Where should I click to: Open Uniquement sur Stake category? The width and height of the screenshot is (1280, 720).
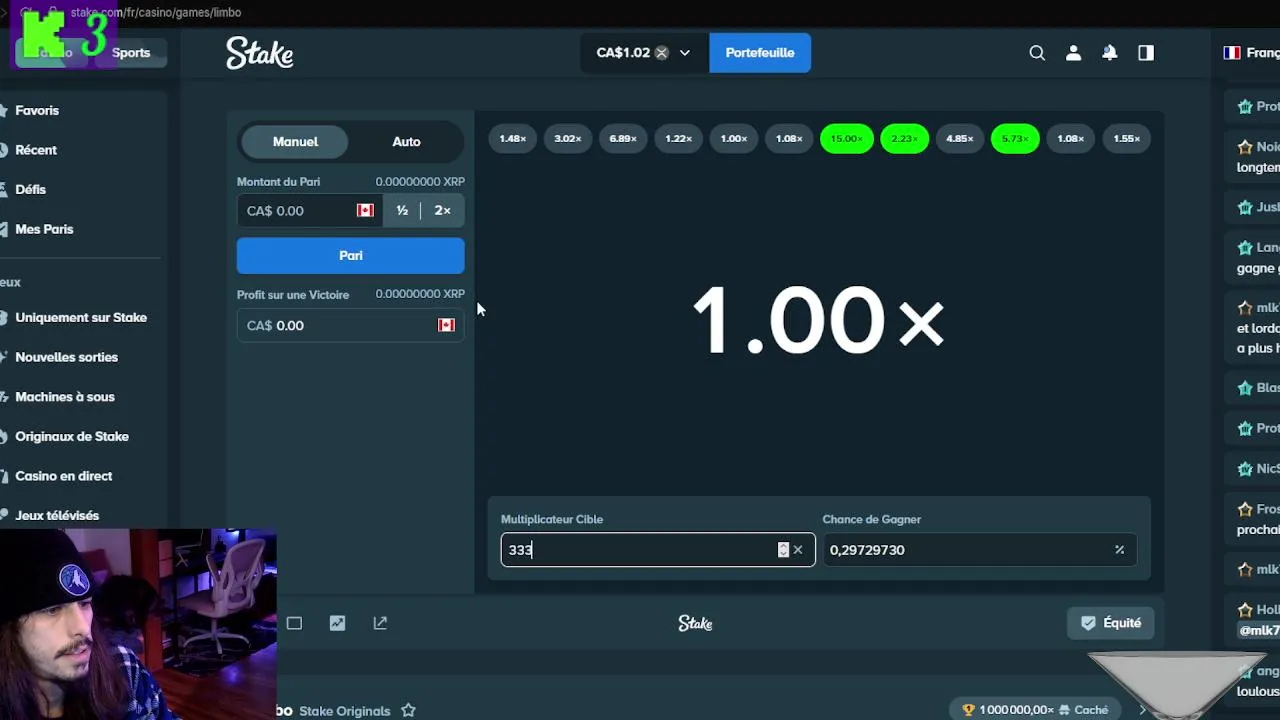click(x=81, y=318)
